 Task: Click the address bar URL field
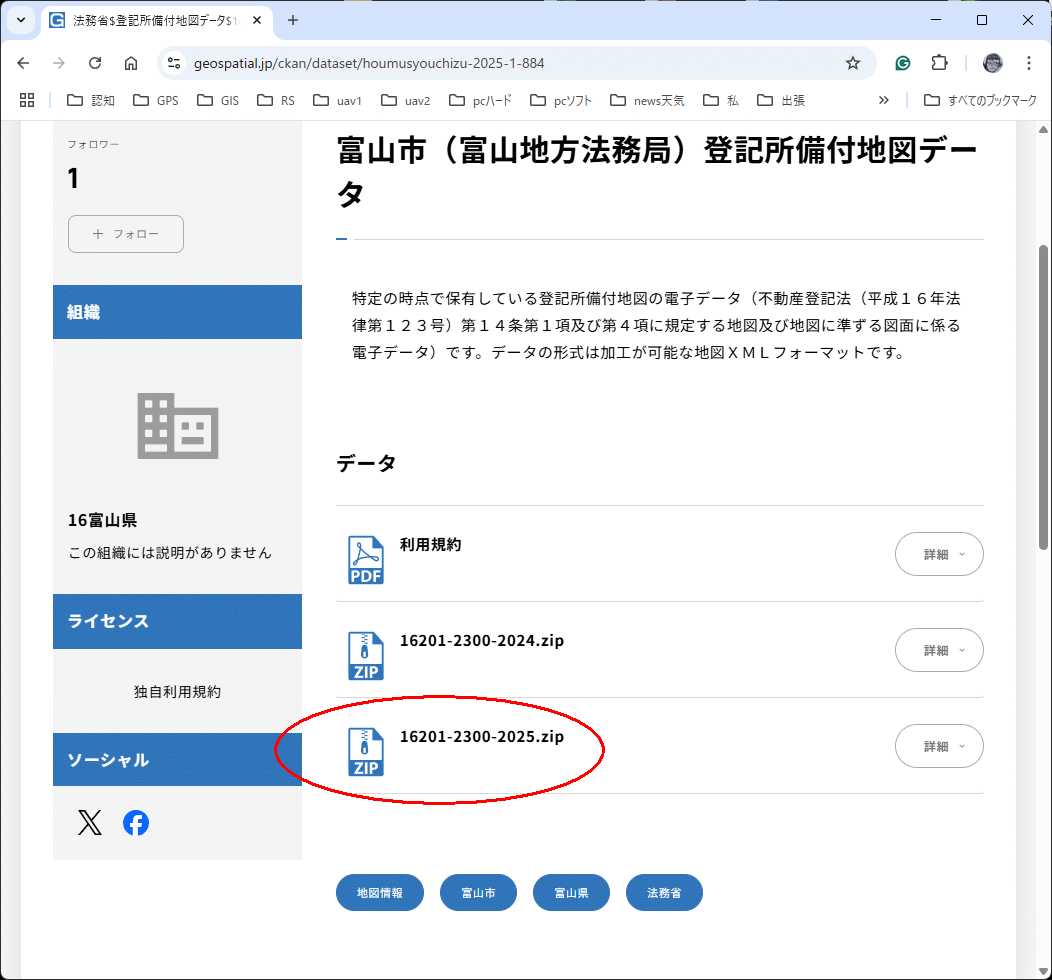coord(500,63)
